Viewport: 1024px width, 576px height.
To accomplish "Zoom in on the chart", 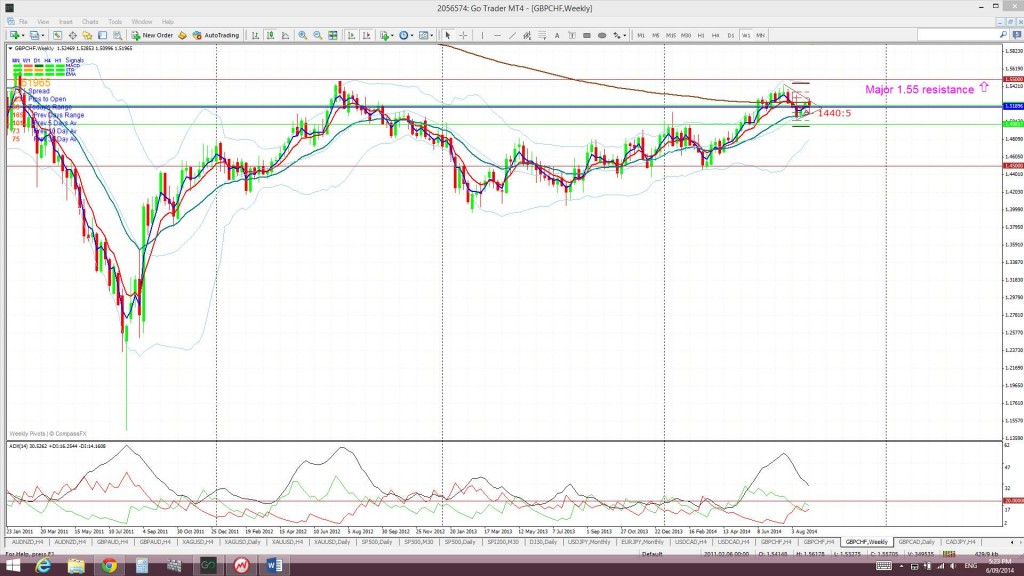I will pos(303,35).
